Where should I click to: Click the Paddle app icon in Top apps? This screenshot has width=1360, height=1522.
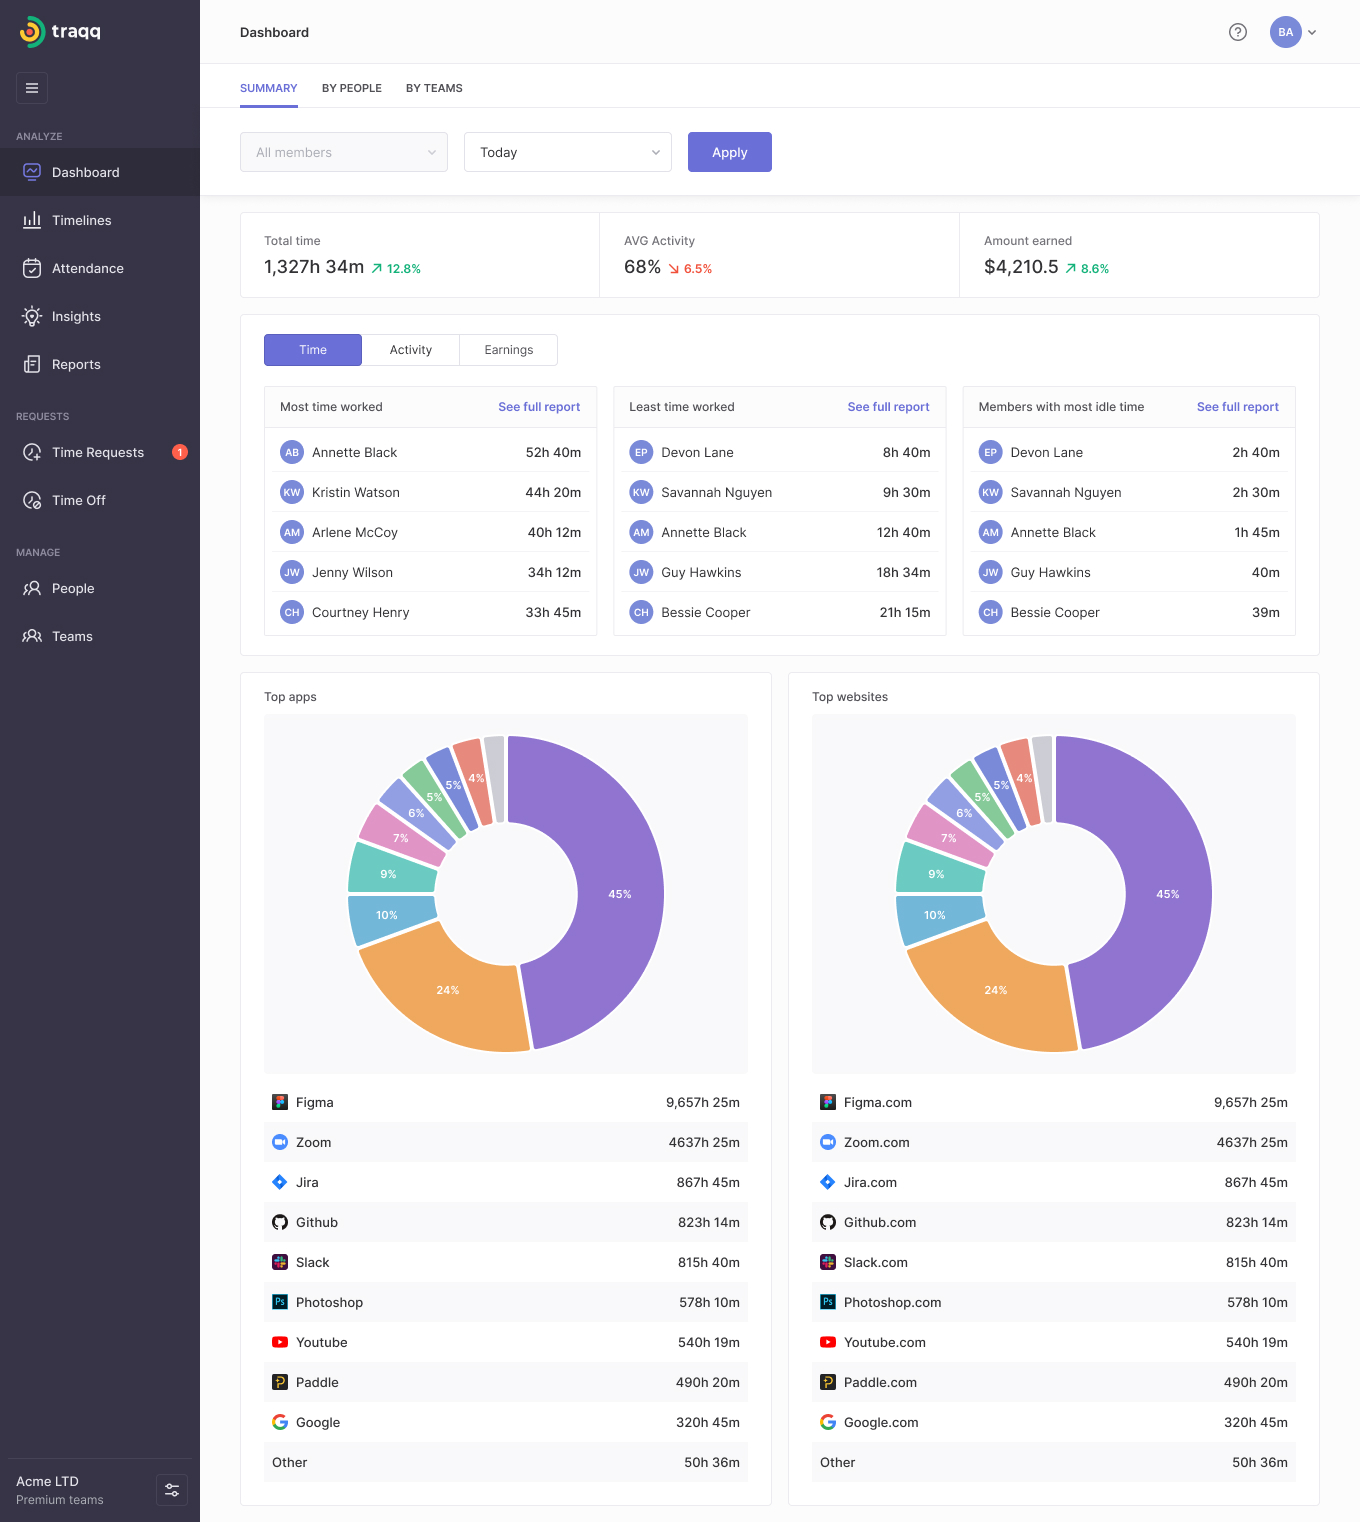tap(280, 1382)
